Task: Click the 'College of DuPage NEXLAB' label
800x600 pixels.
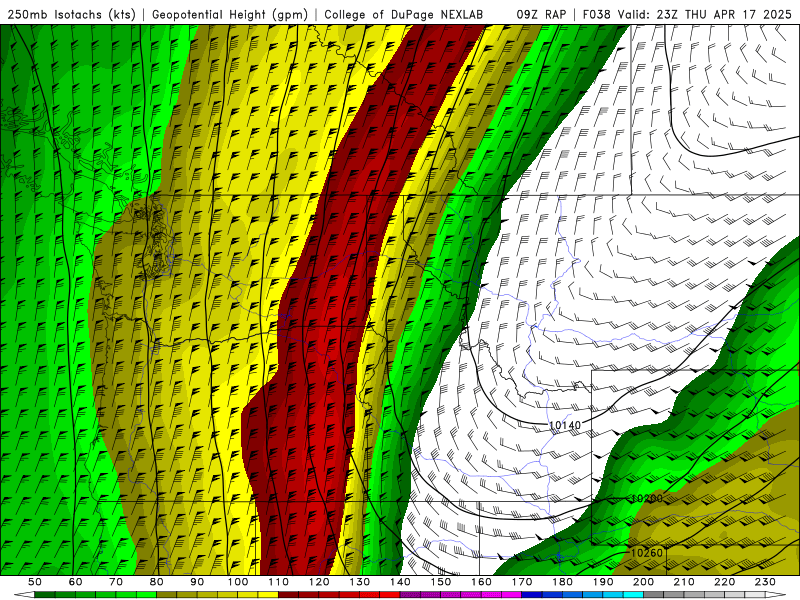Action: click(x=404, y=14)
